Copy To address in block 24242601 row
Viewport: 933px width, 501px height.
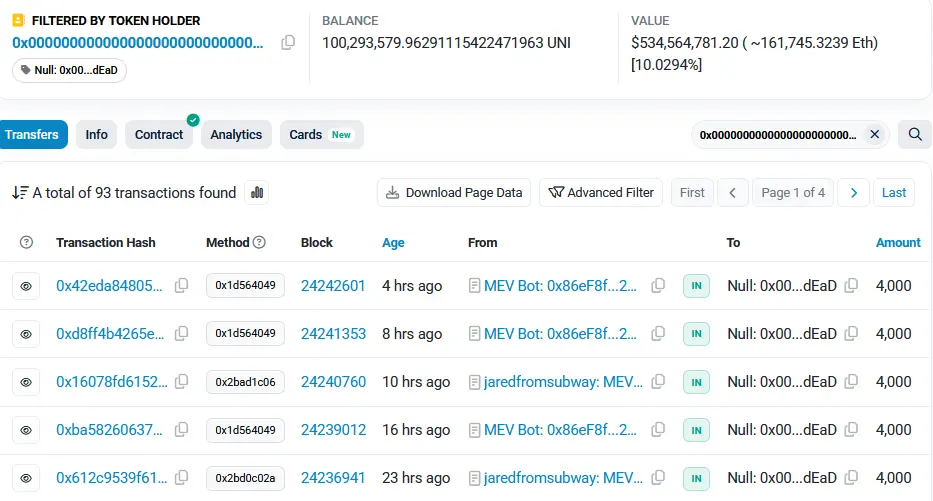tap(851, 286)
